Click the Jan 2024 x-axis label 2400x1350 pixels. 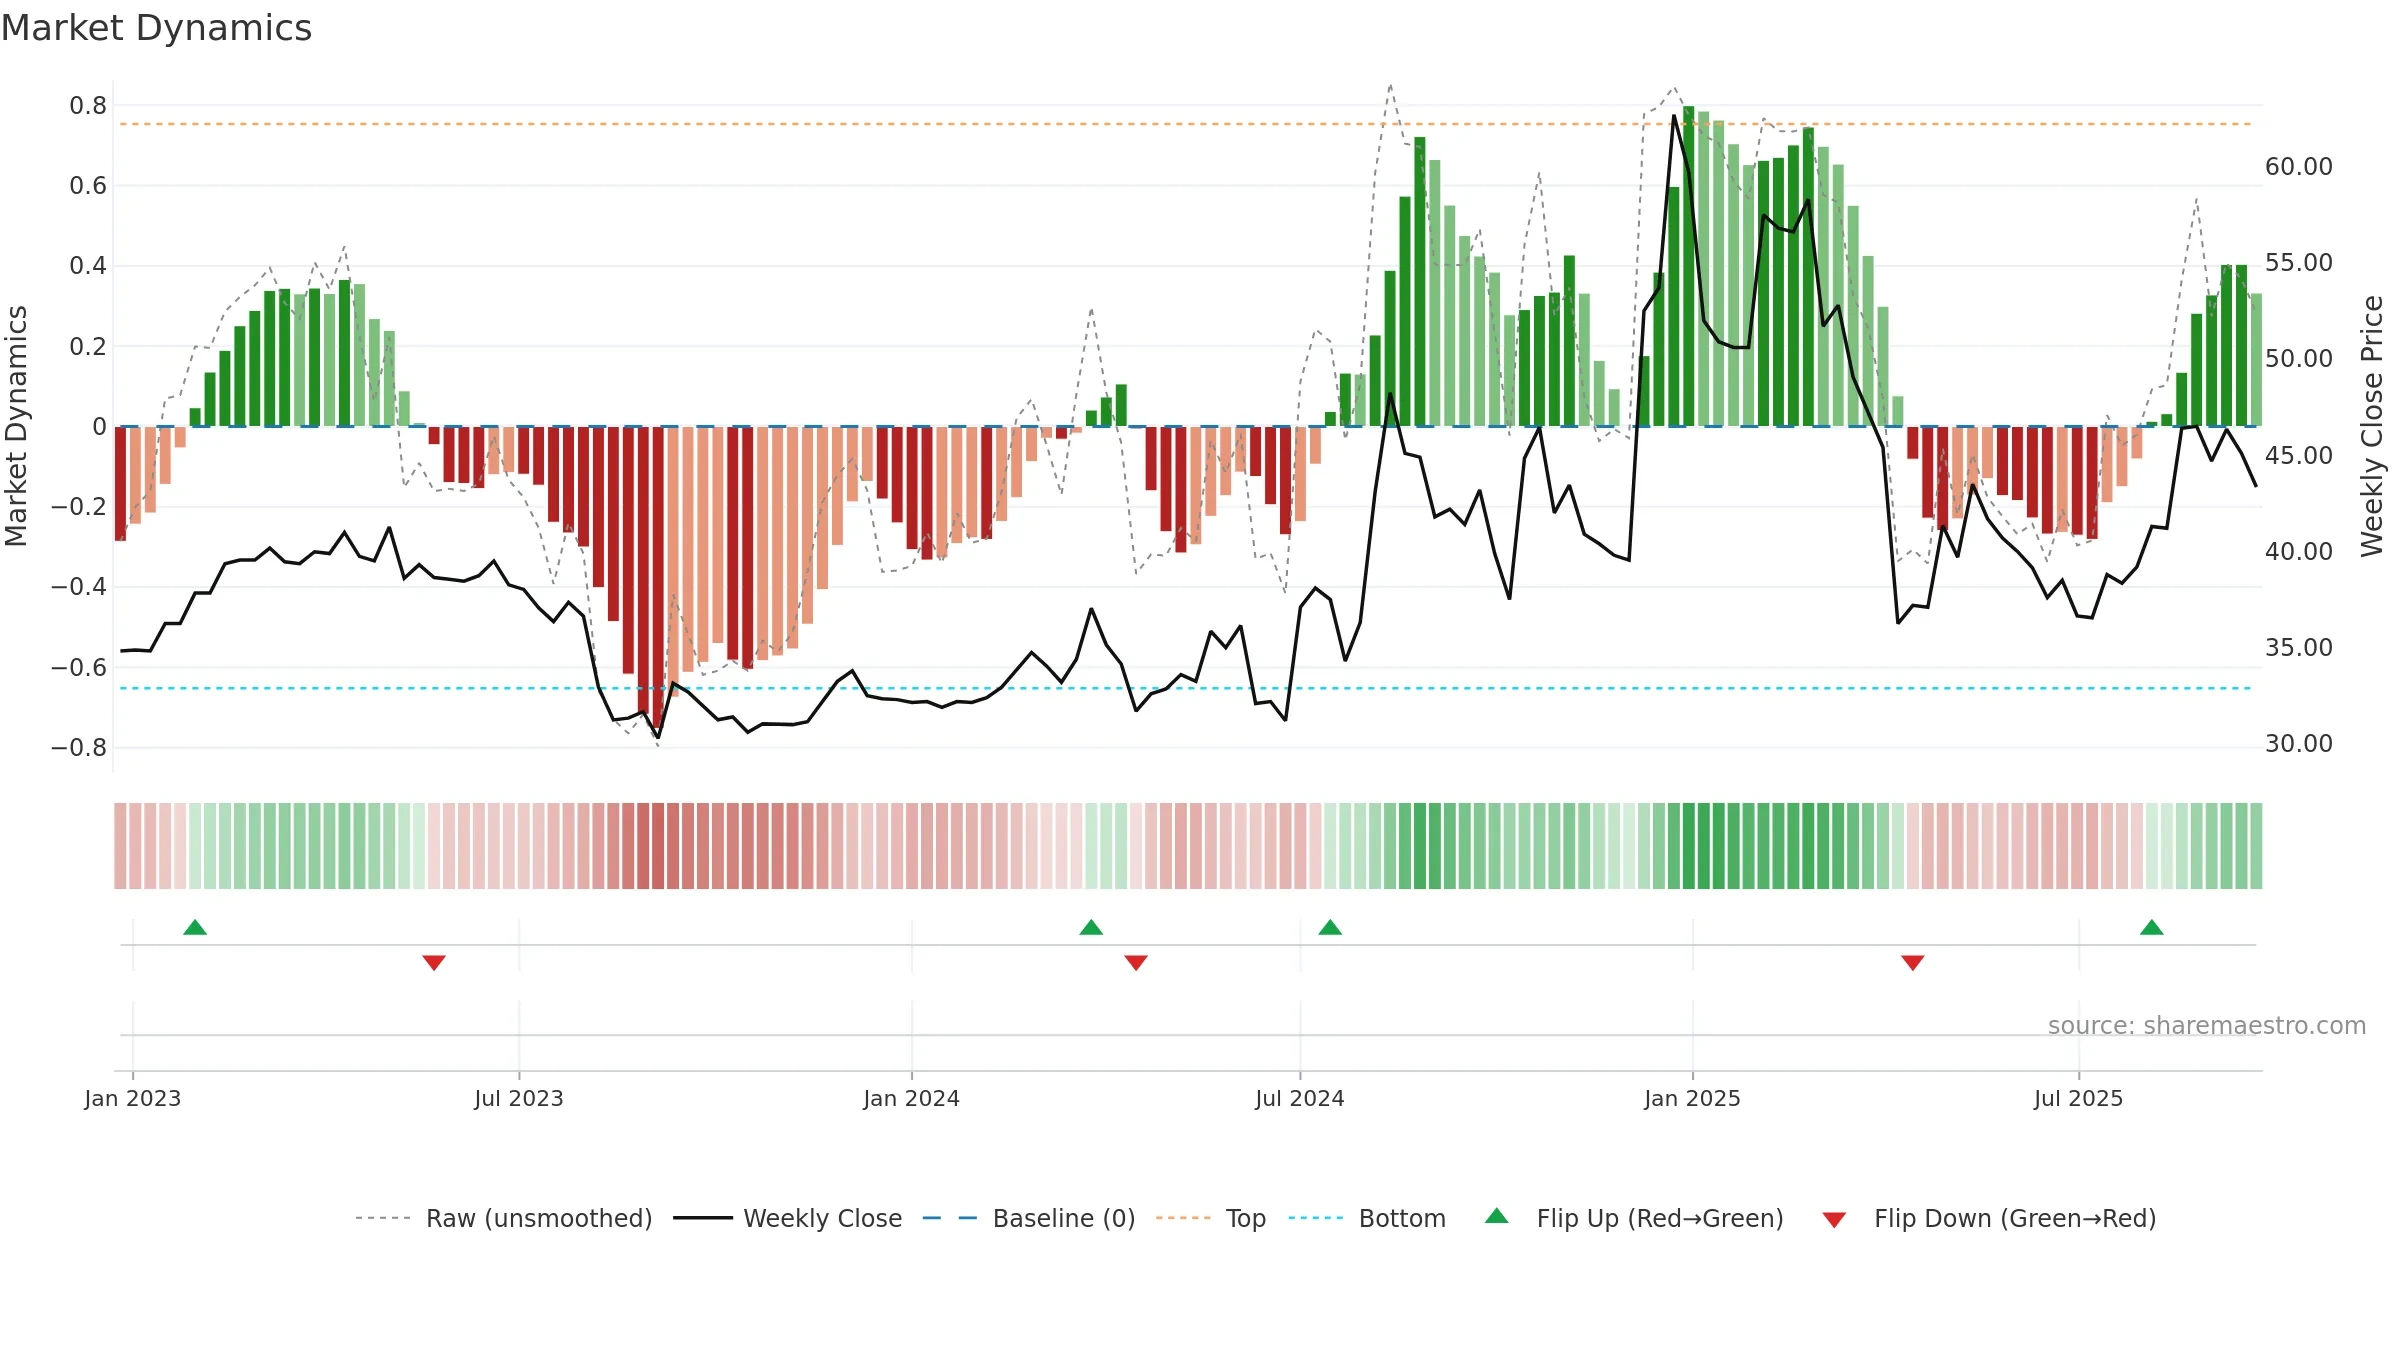point(912,1098)
